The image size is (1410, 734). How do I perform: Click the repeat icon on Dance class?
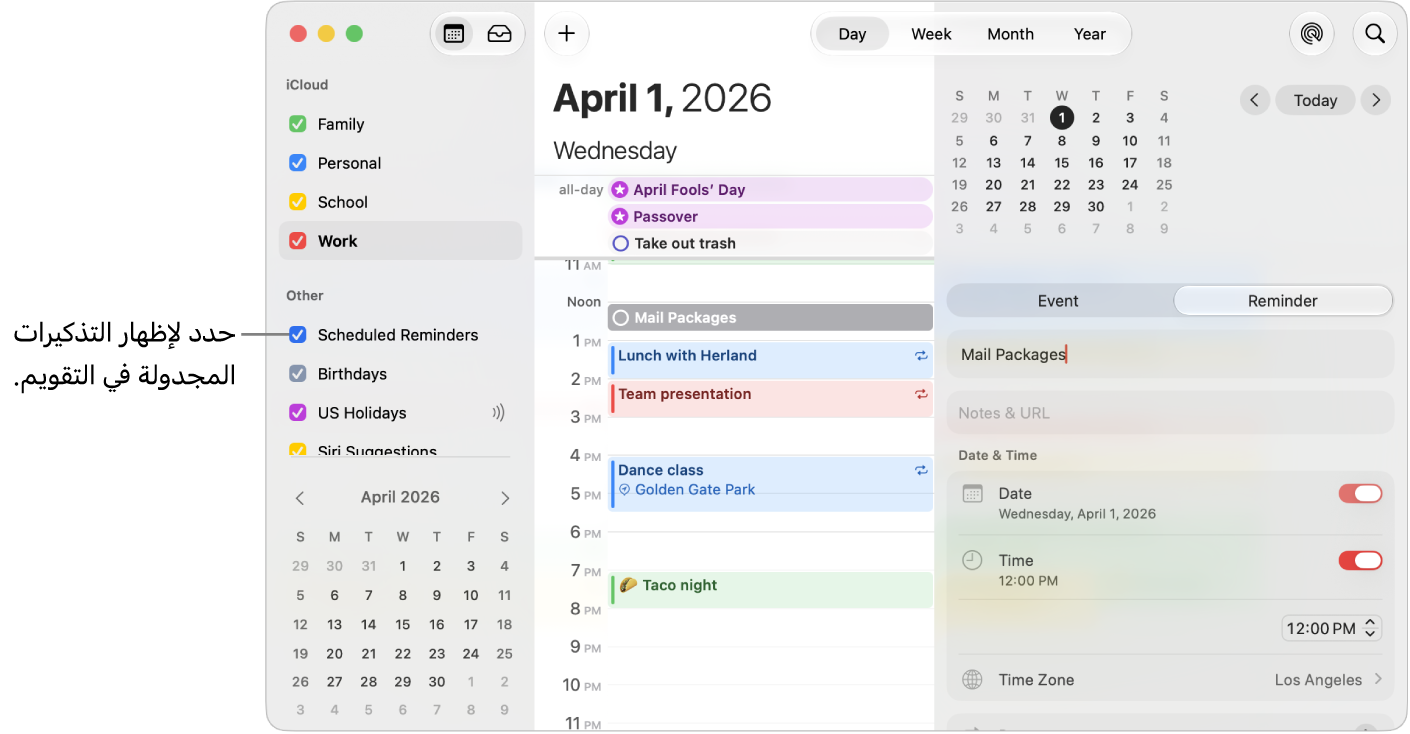(x=921, y=470)
